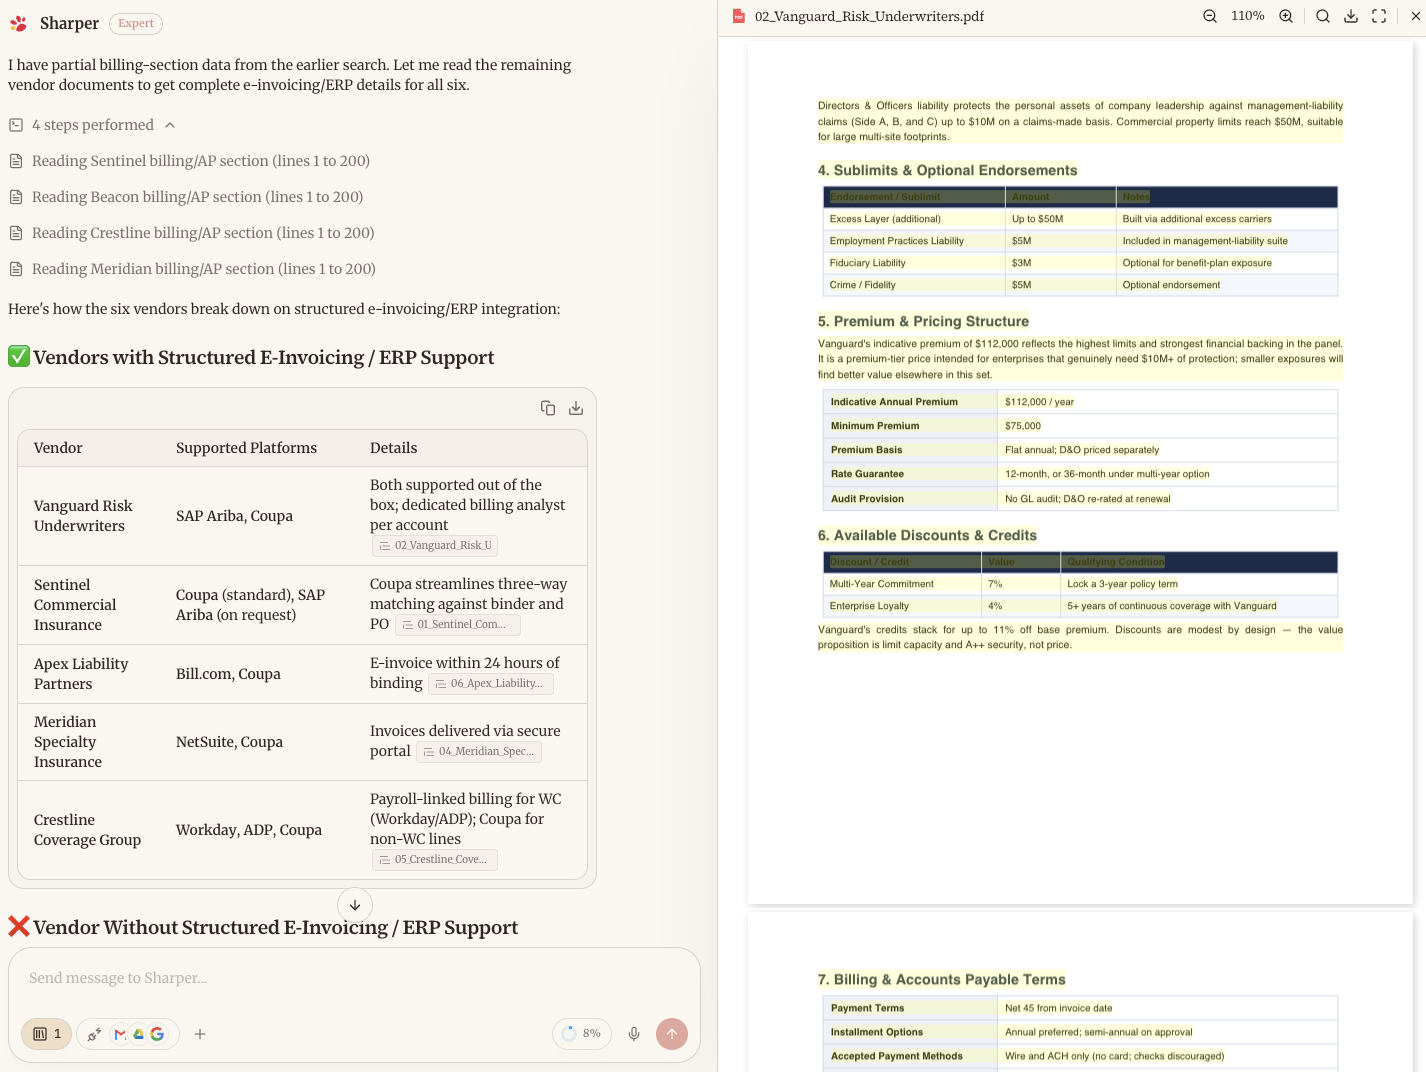
Task: Search within the PDF document
Action: (x=1323, y=16)
